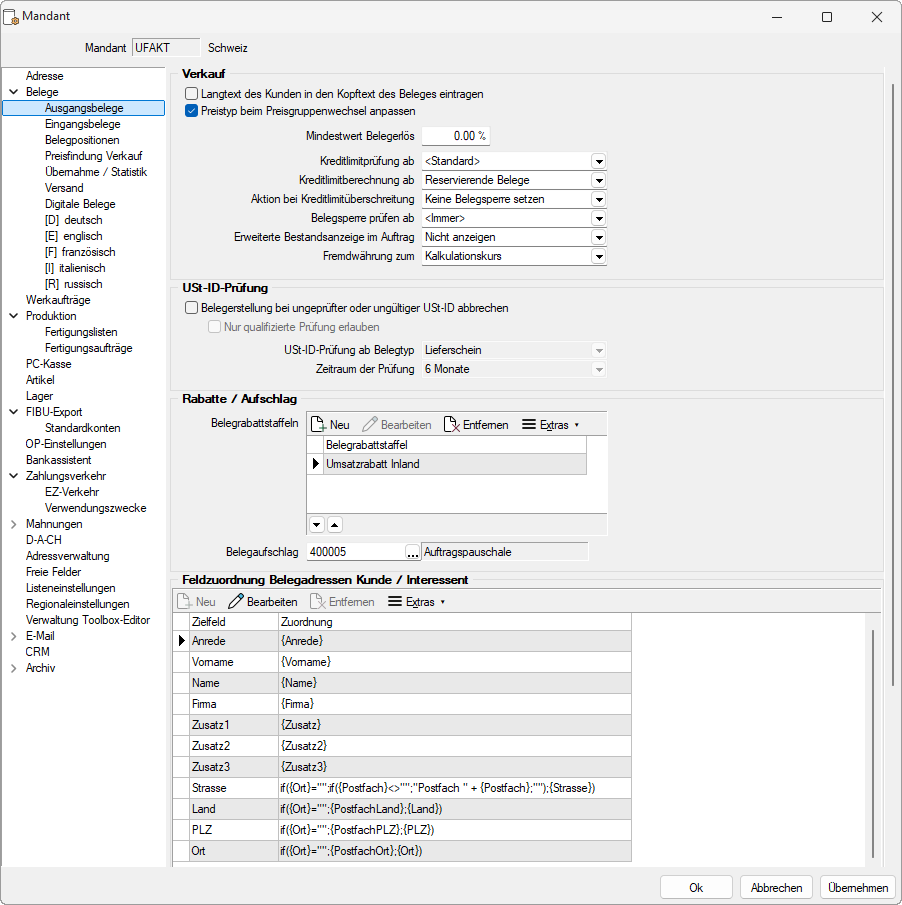The height and width of the screenshot is (905, 902).
Task: Move Belegrabattstaffel row up with arrow
Action: tap(334, 524)
